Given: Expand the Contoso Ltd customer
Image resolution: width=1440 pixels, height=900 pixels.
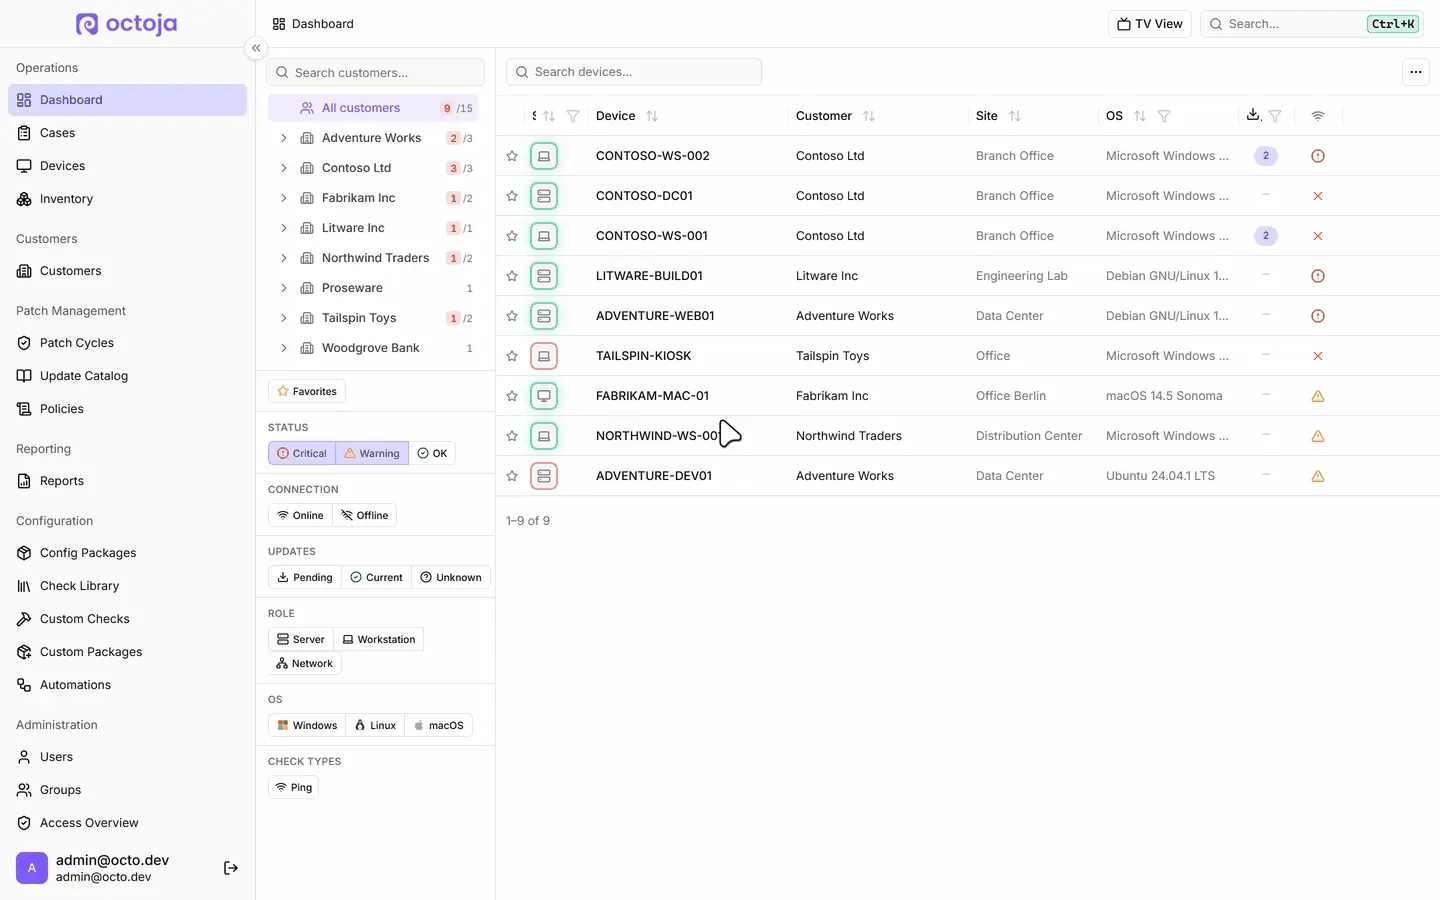Looking at the screenshot, I should 284,168.
